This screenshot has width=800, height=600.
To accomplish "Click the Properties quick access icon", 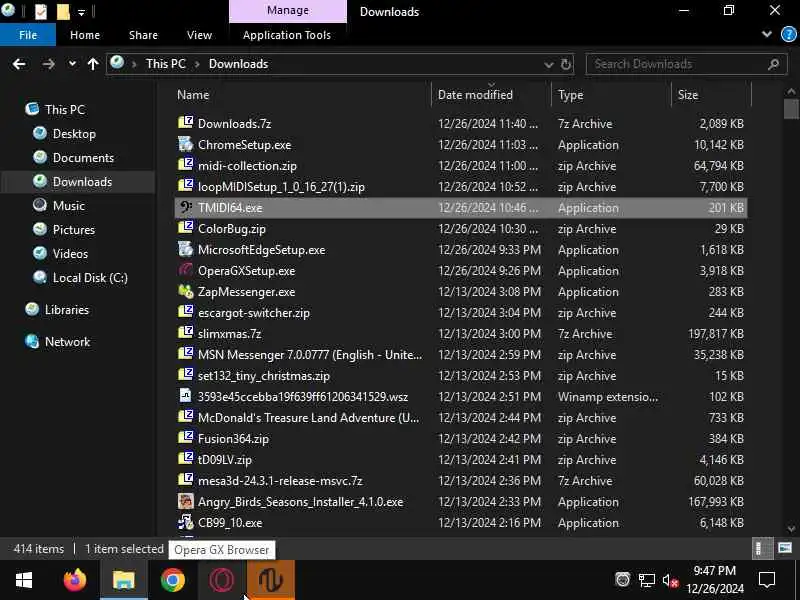I will [41, 11].
